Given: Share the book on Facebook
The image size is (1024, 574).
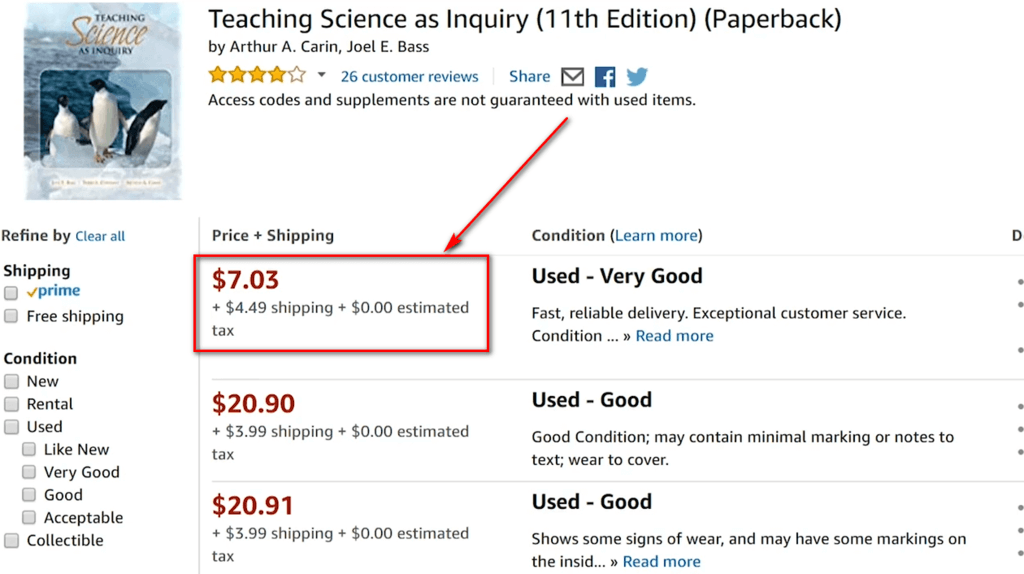Looking at the screenshot, I should [605, 76].
